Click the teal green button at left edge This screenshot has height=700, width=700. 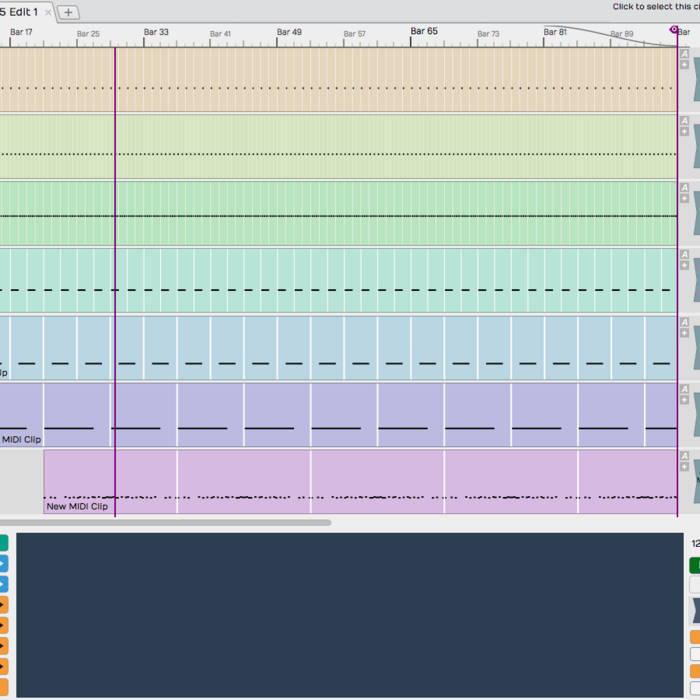tap(3, 543)
